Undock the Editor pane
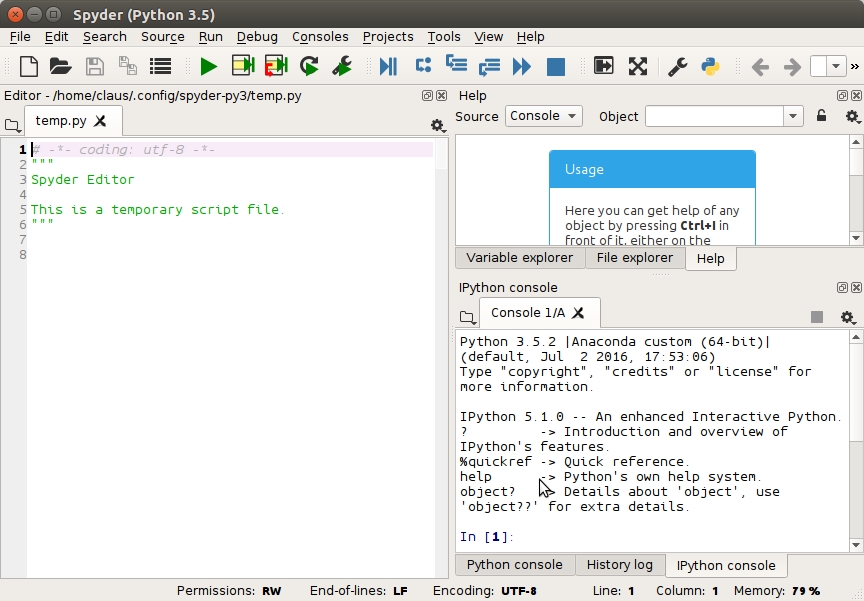864x601 pixels. 427,95
